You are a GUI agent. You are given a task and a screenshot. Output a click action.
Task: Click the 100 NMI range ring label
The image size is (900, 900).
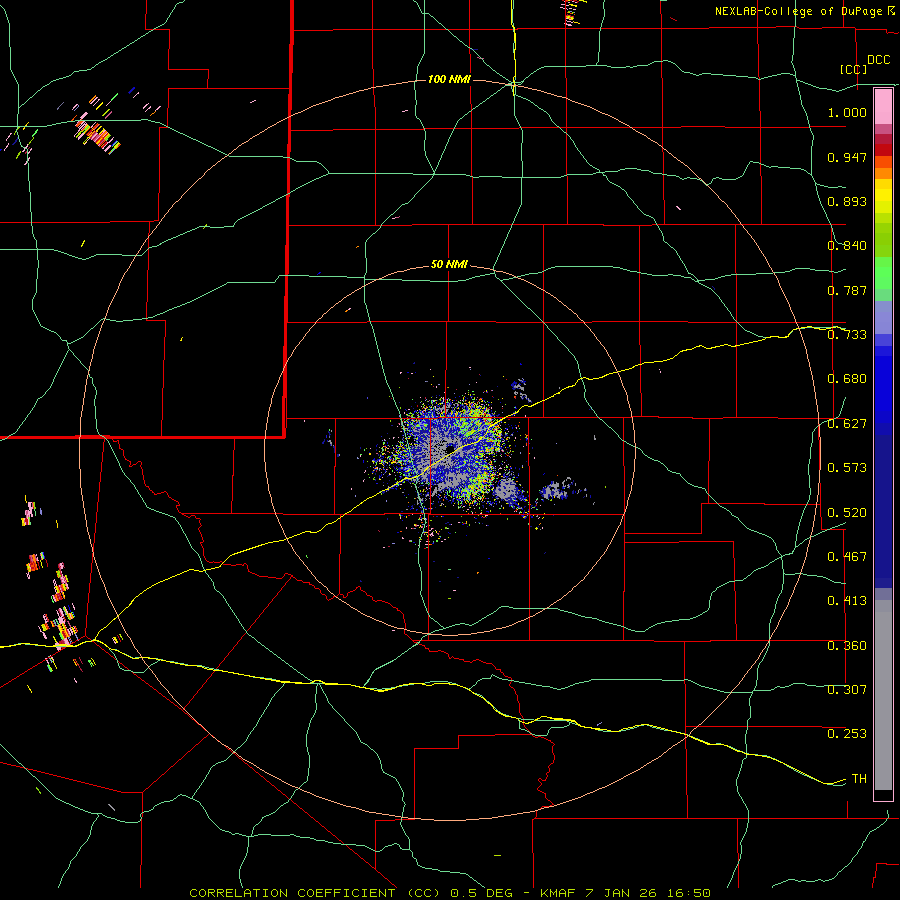(449, 79)
